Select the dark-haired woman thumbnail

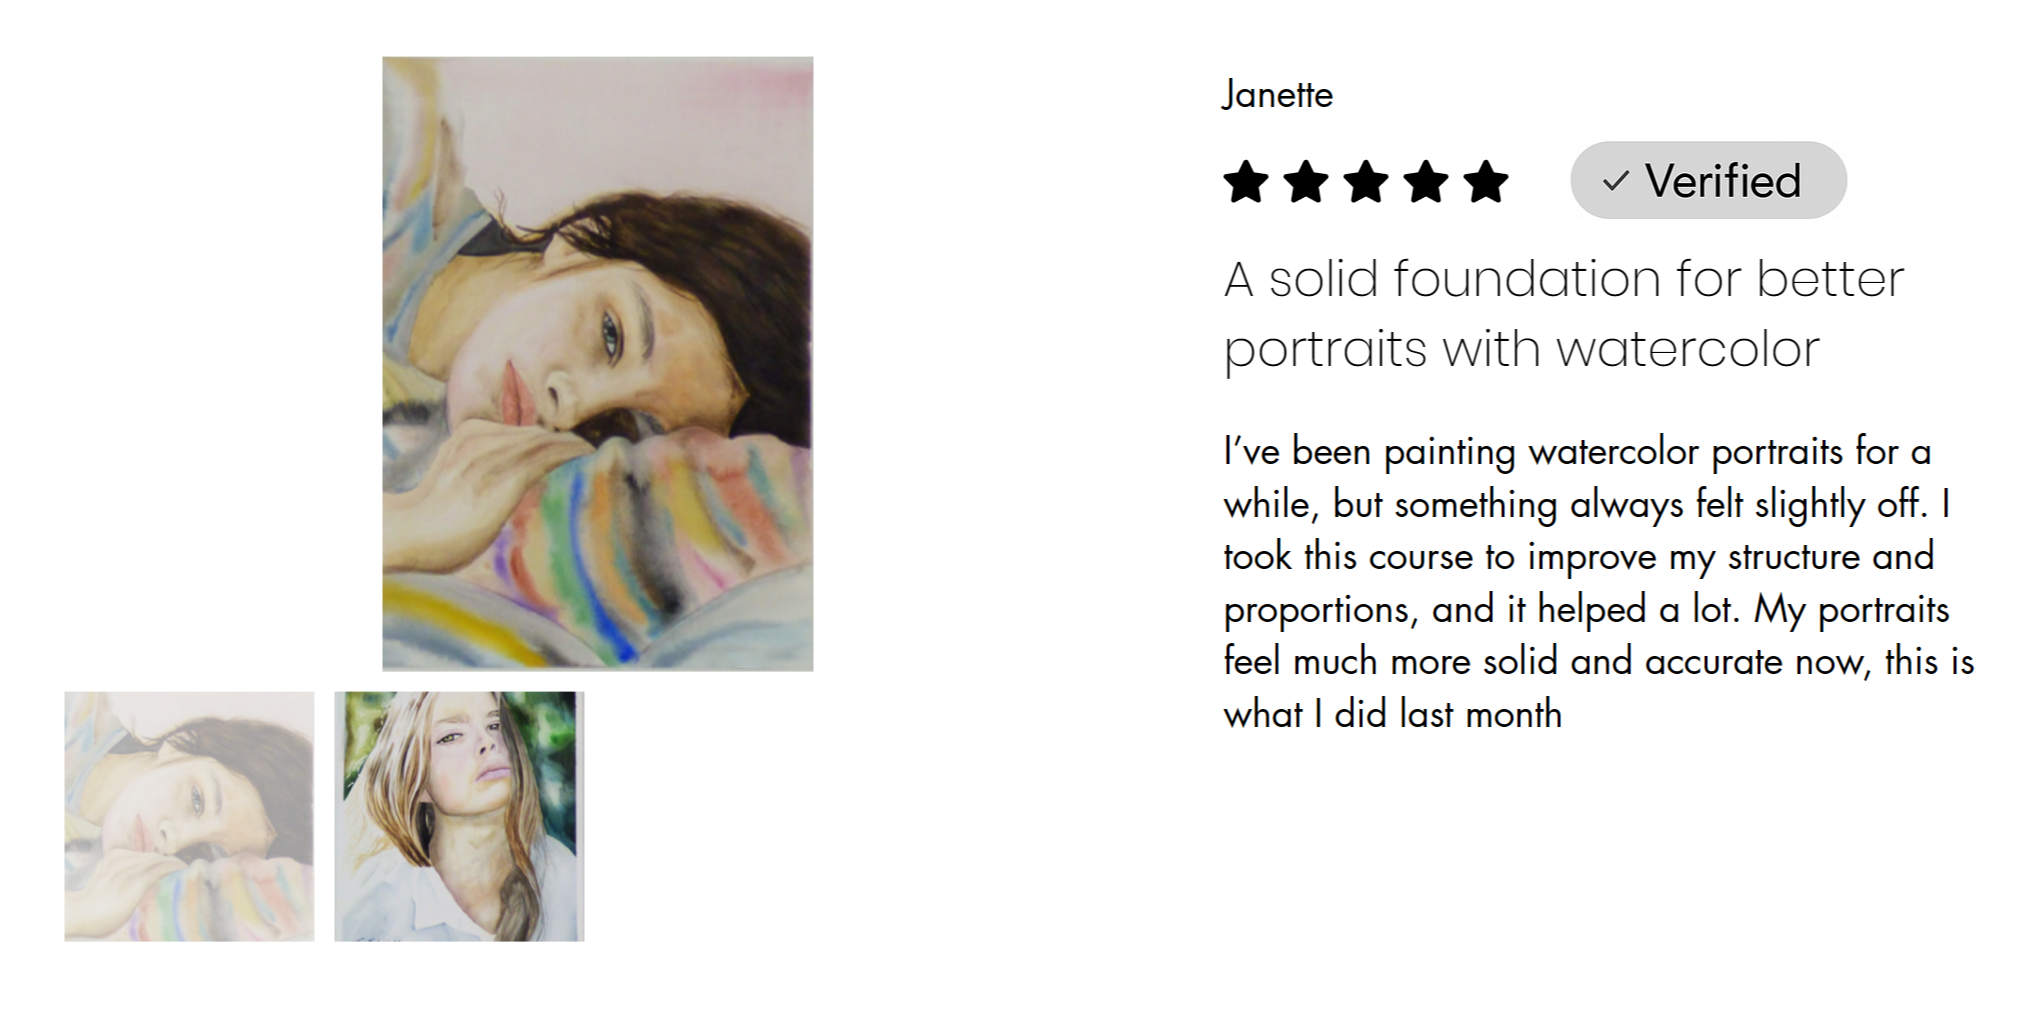pyautogui.click(x=189, y=816)
